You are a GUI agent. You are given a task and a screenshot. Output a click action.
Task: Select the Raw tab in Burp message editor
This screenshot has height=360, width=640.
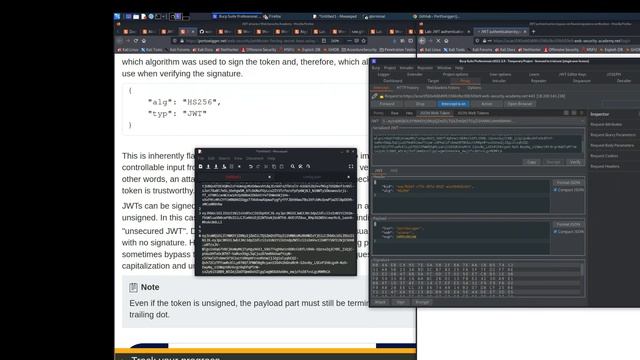coord(394,113)
